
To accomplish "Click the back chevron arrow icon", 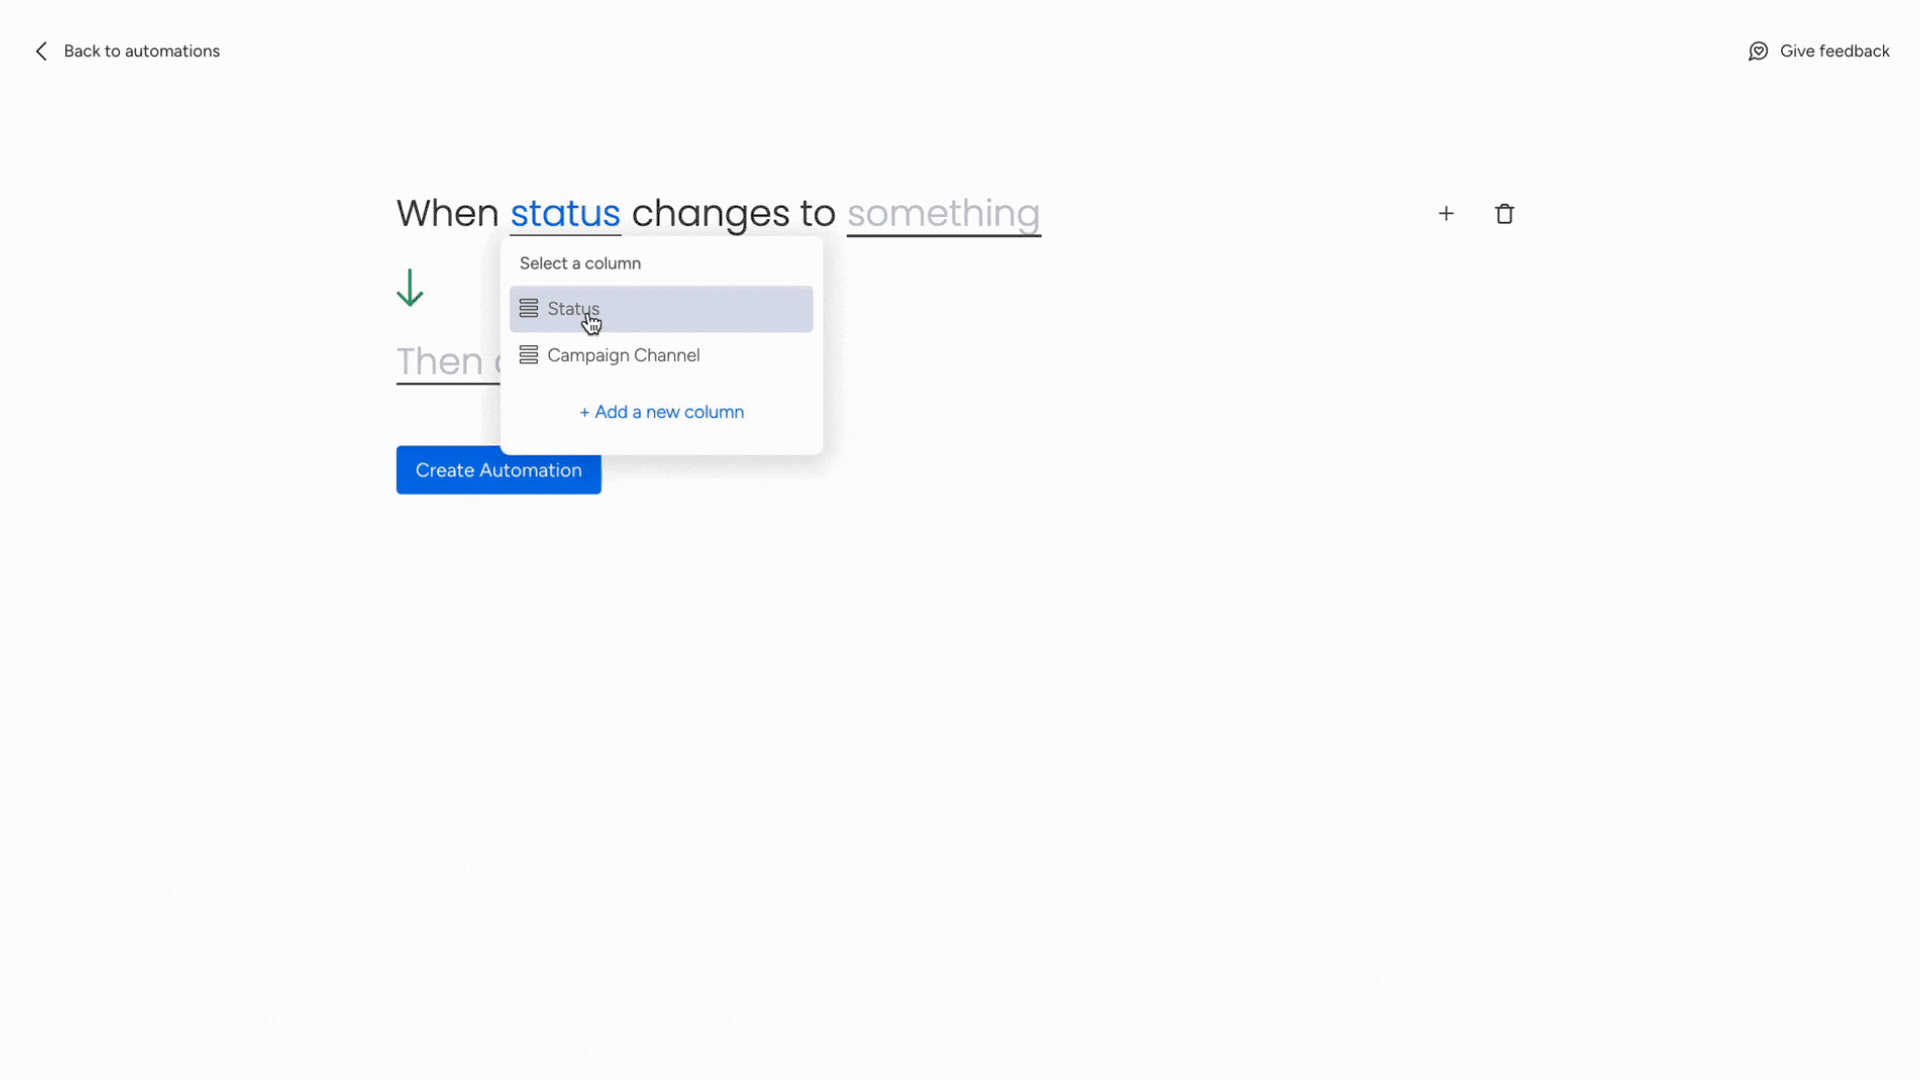I will (x=41, y=51).
